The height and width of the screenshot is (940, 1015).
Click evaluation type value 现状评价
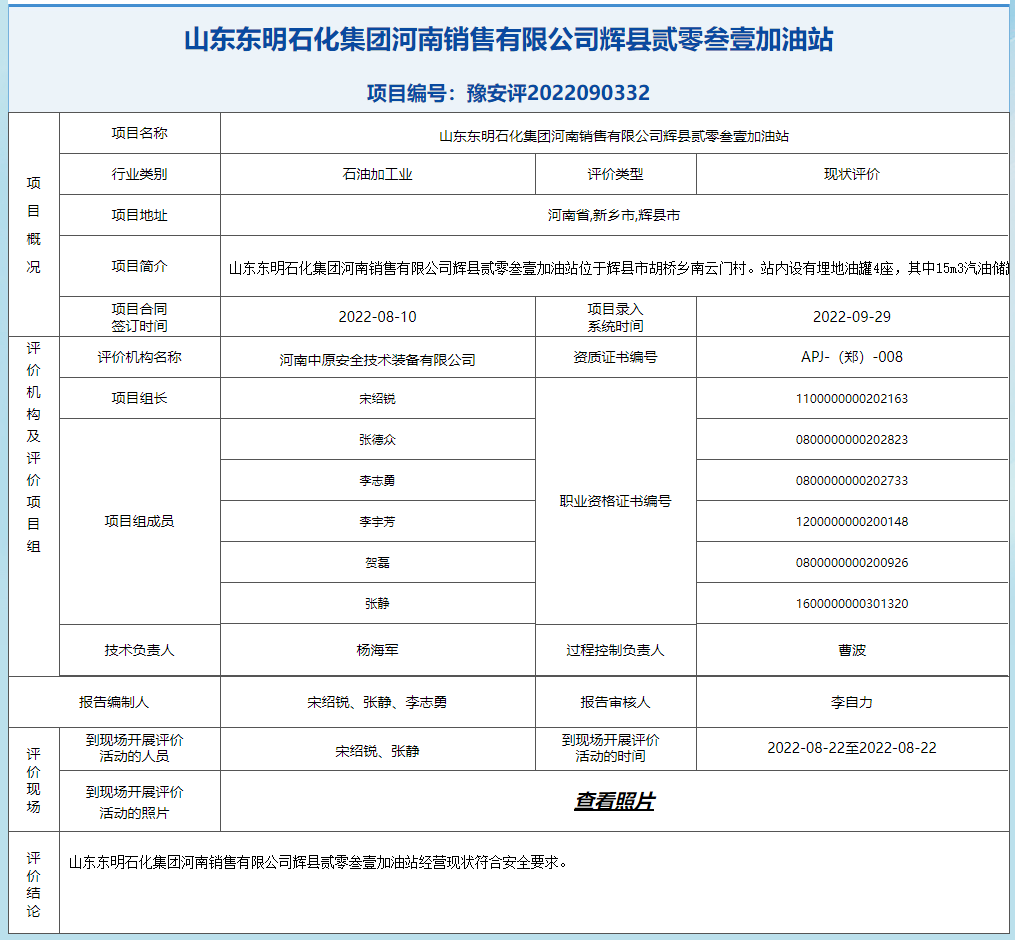click(x=852, y=174)
